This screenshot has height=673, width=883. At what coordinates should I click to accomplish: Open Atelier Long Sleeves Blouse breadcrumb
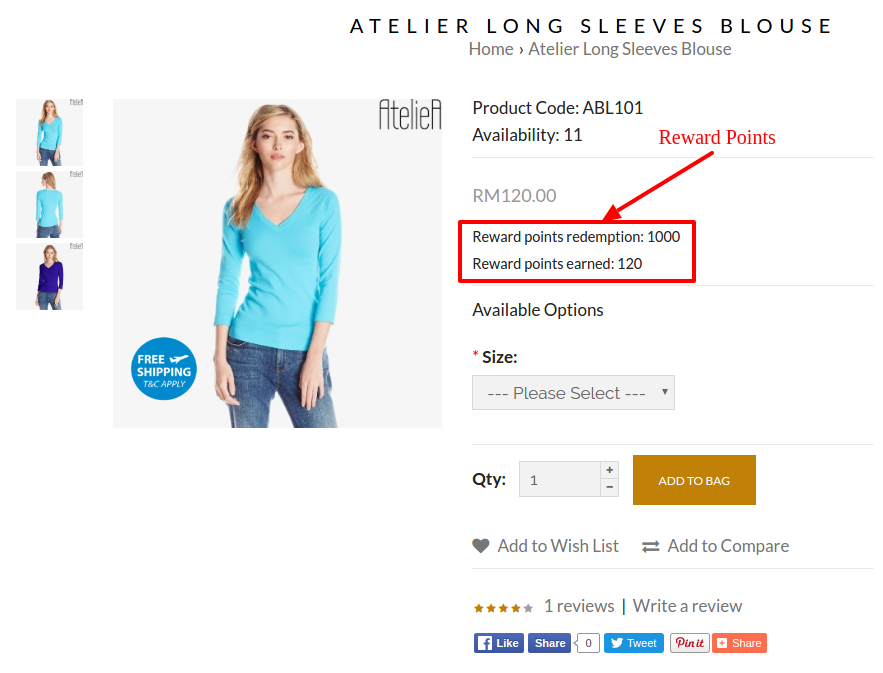point(630,49)
